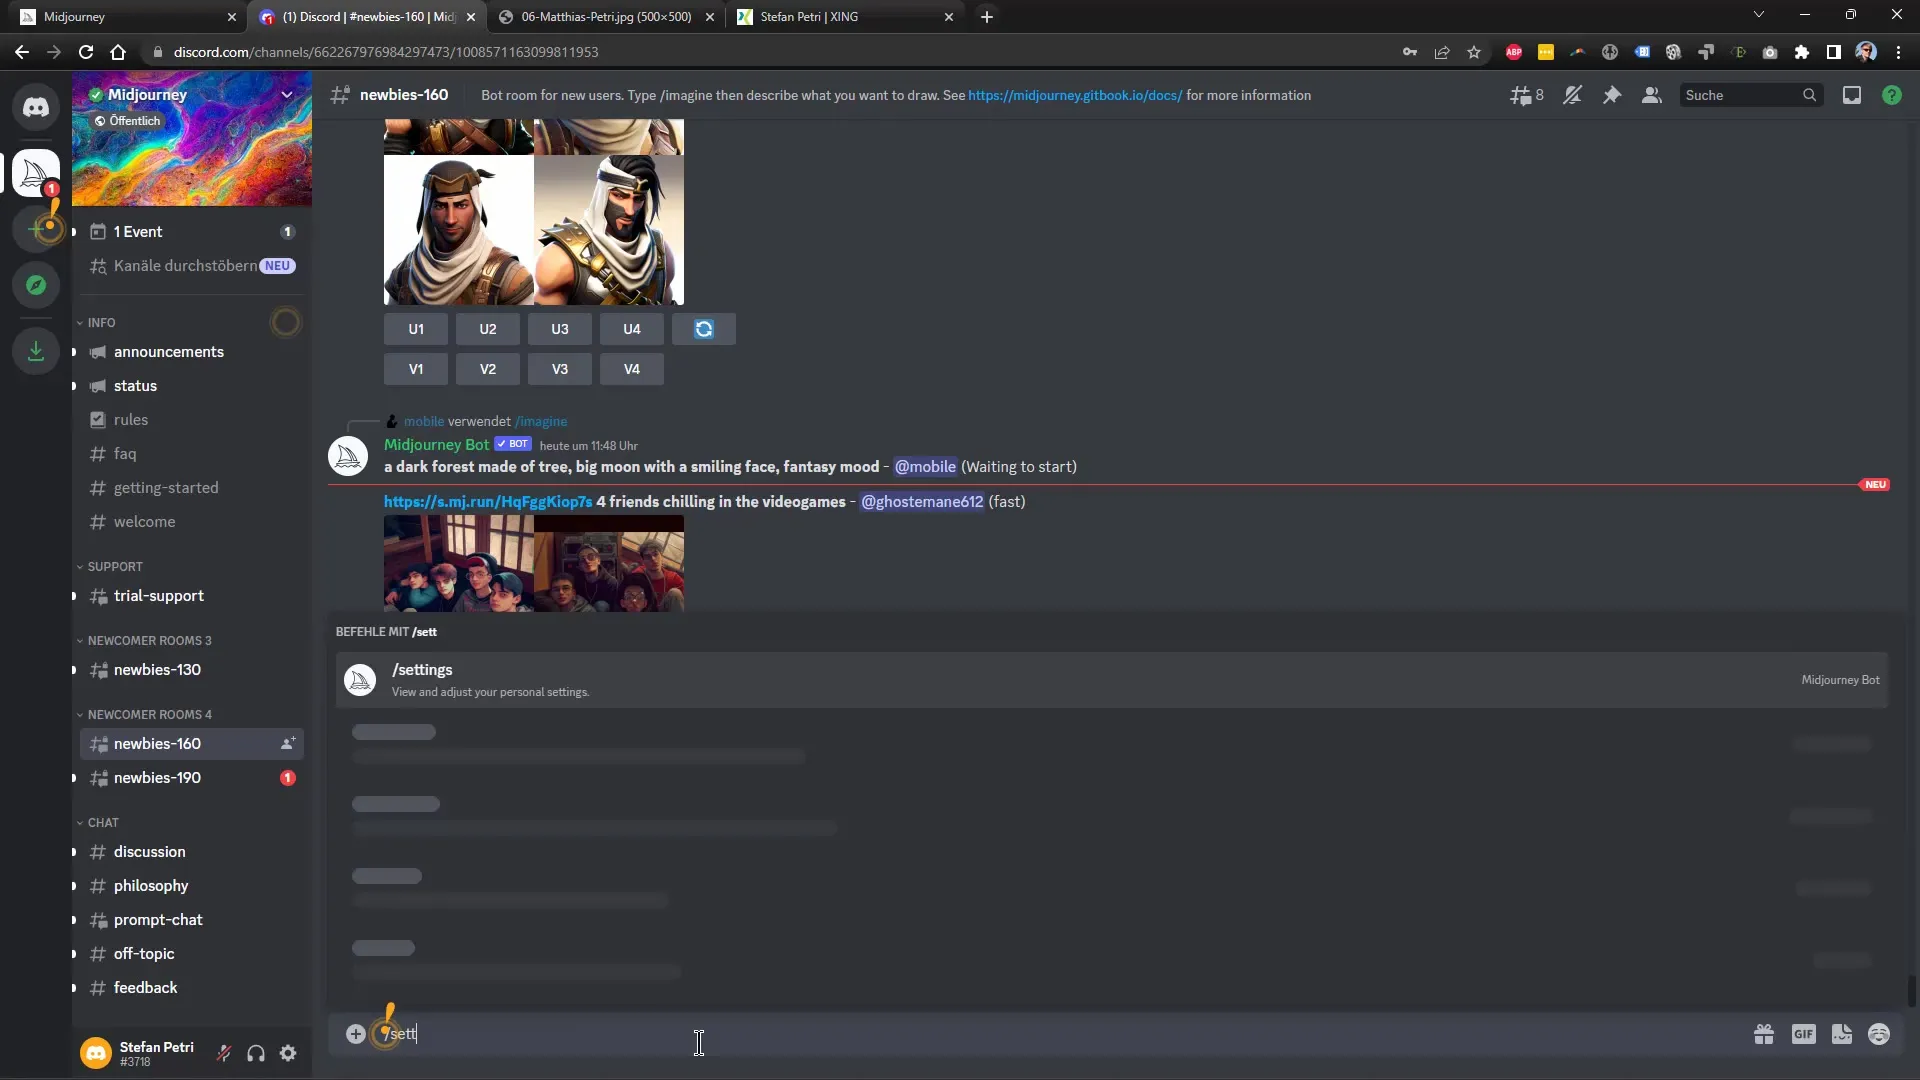Open the /settings command link
1920x1080 pixels.
point(421,669)
